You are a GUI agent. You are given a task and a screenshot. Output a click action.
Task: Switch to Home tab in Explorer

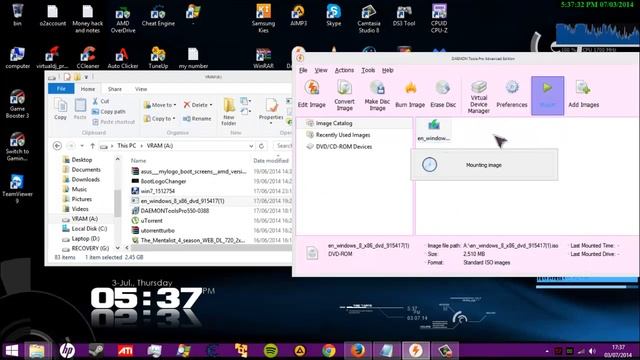tap(88, 89)
